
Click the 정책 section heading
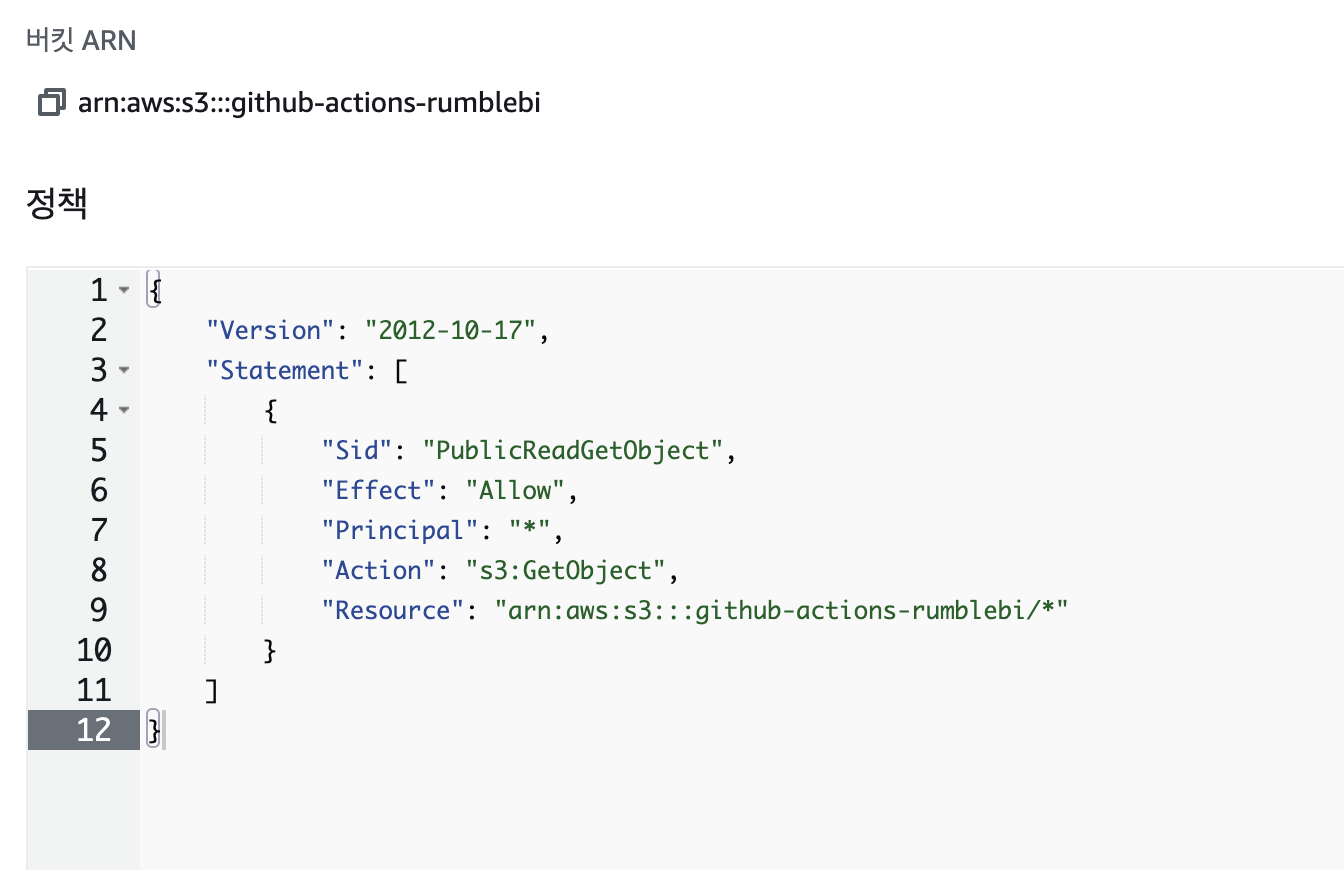57,203
